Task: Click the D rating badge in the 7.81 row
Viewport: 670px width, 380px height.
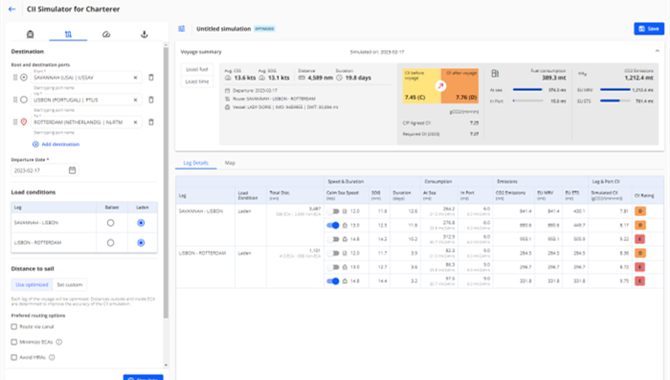Action: click(x=640, y=211)
